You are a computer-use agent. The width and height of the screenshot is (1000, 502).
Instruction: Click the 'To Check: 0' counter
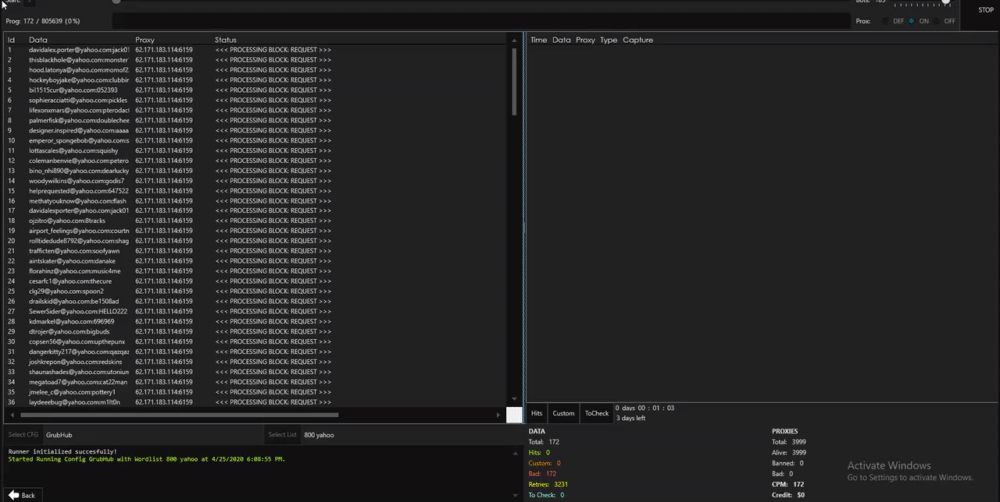point(546,495)
